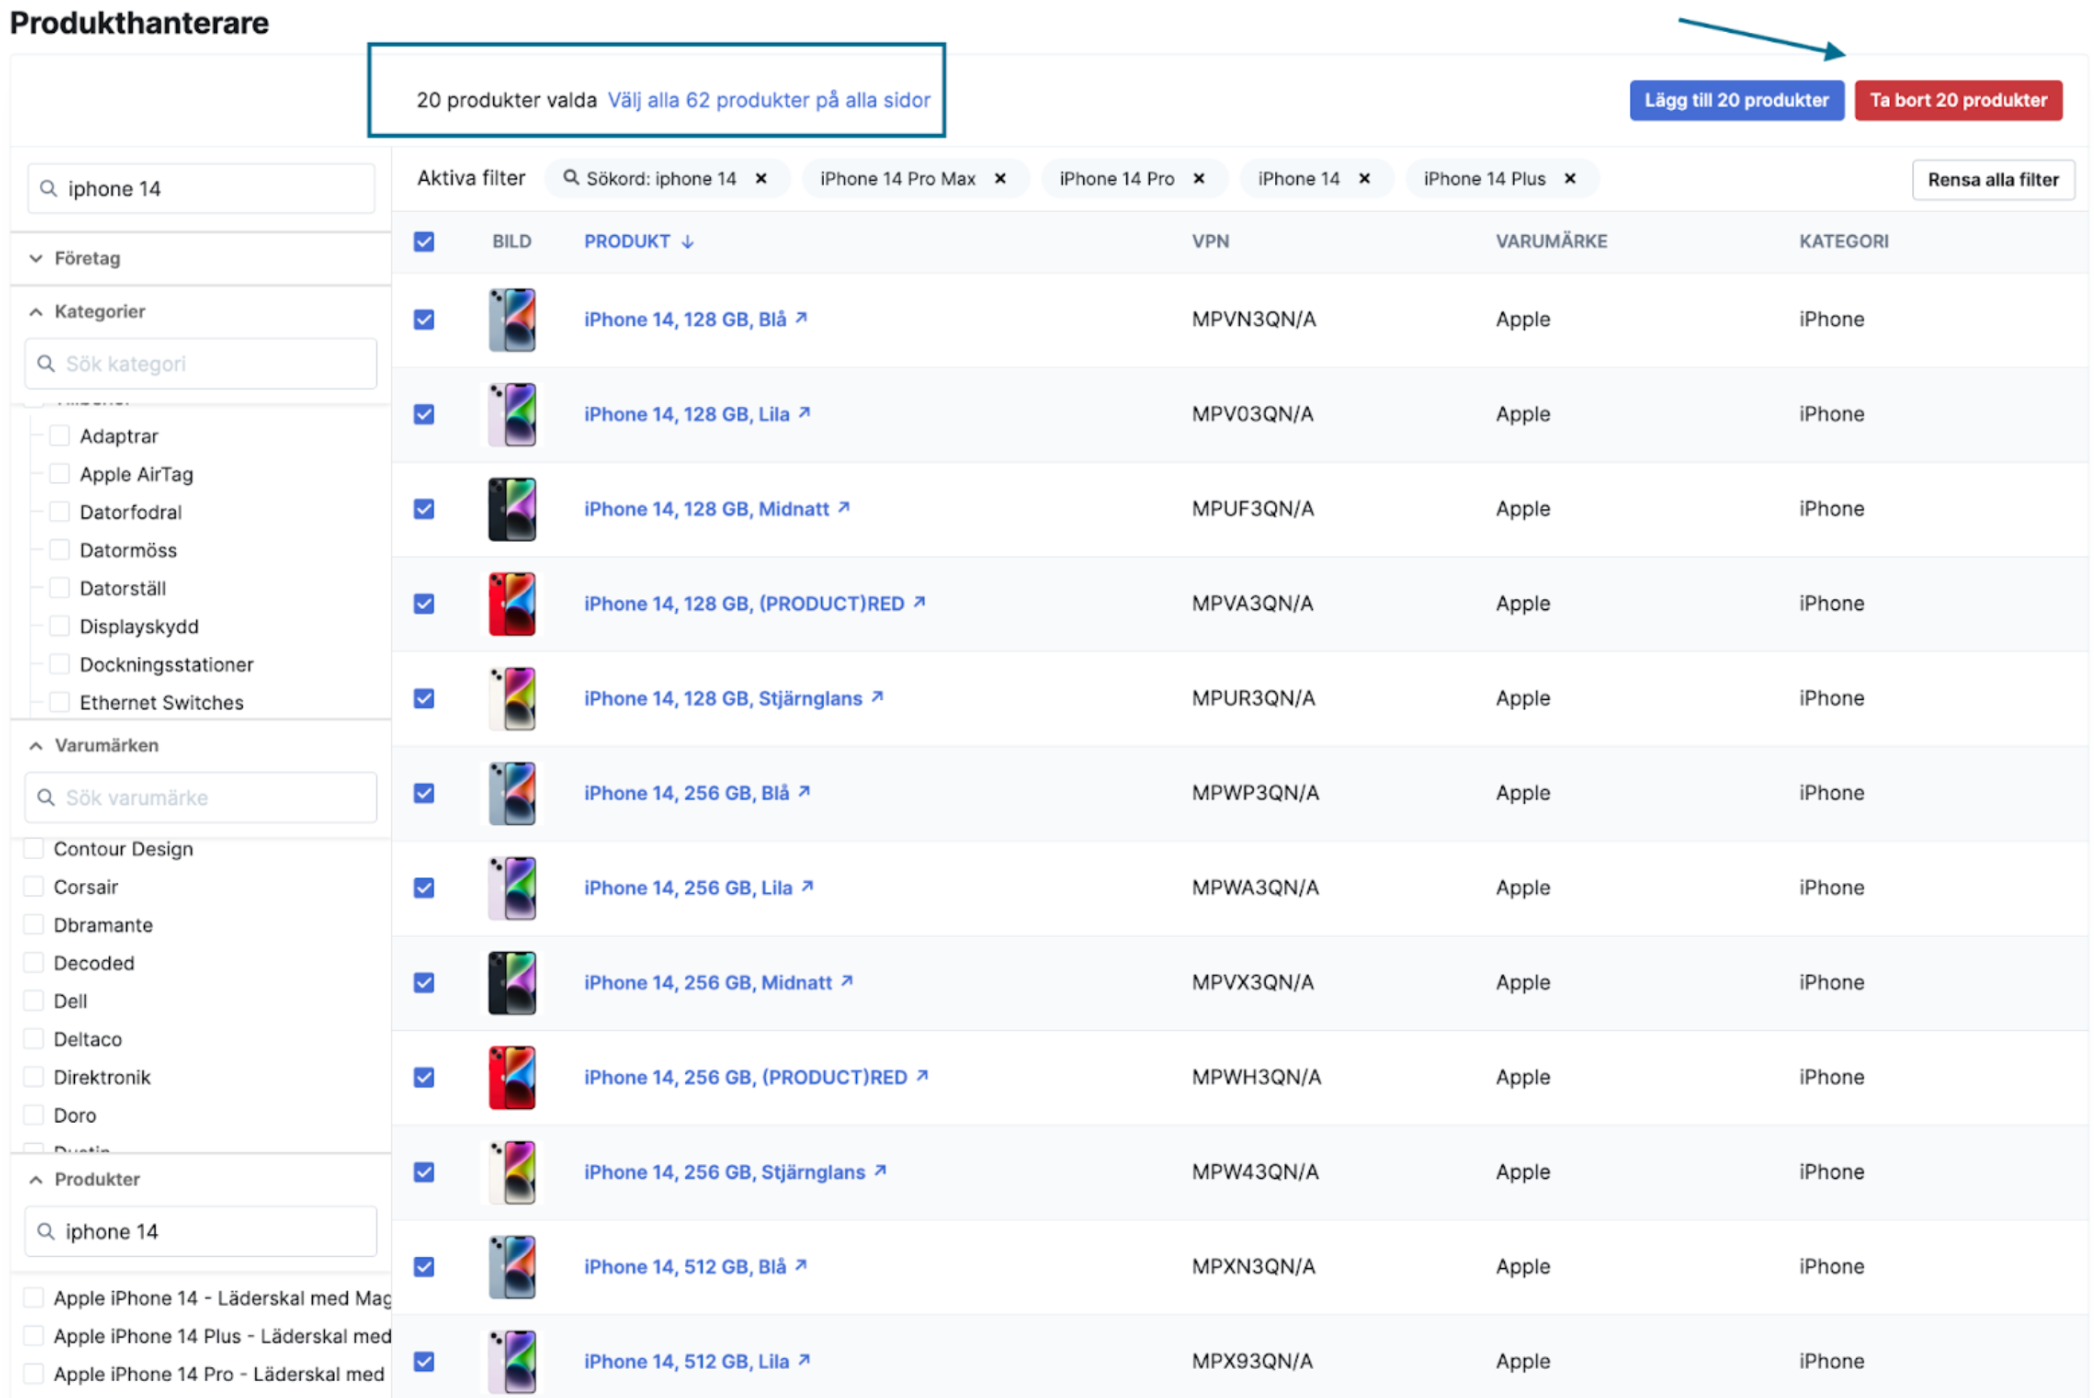Click thumbnail of iPhone 14, 128 GB, (PRODUCT)RED
Image resolution: width=2094 pixels, height=1398 pixels.
point(512,604)
